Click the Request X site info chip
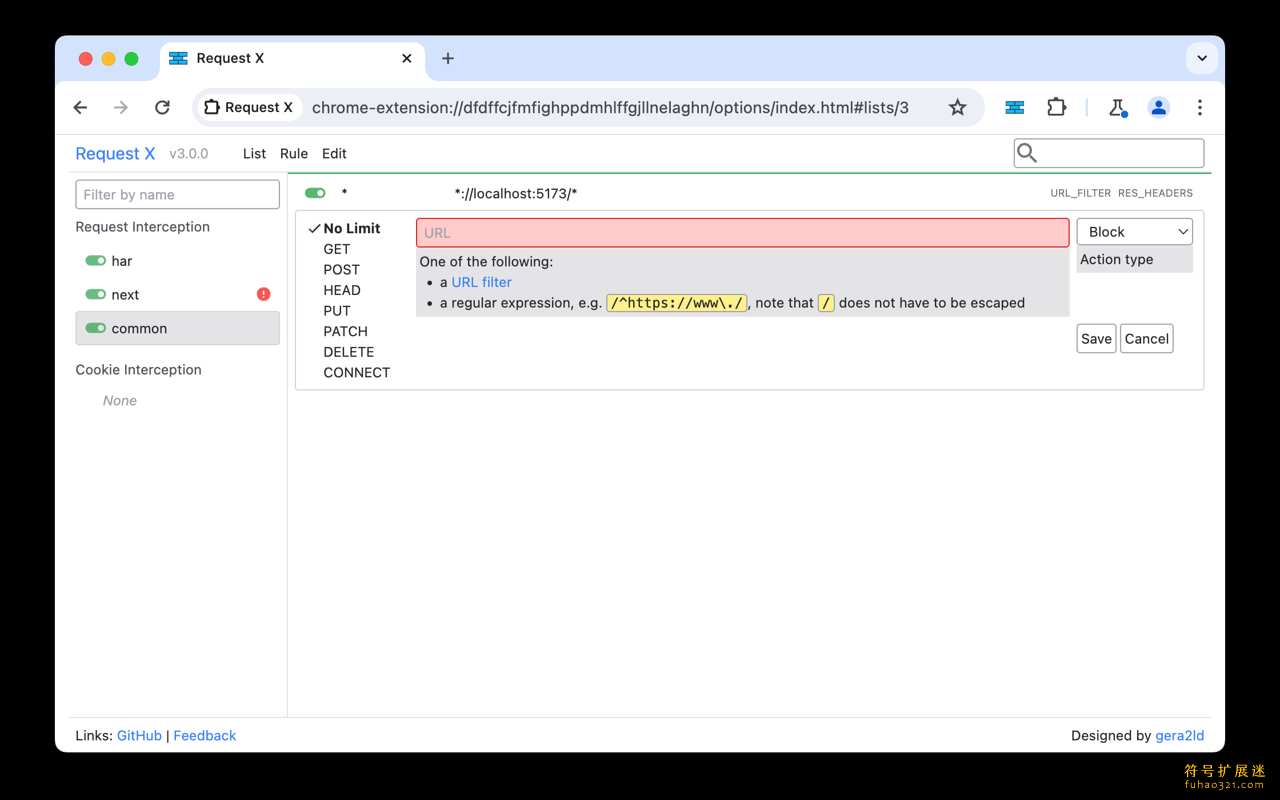Image resolution: width=1280 pixels, height=800 pixels. 249,107
